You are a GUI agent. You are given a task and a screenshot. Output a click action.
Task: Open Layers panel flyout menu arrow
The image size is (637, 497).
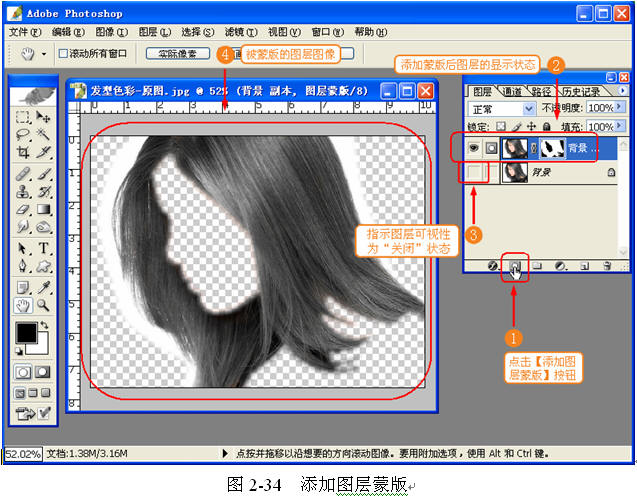(x=622, y=90)
